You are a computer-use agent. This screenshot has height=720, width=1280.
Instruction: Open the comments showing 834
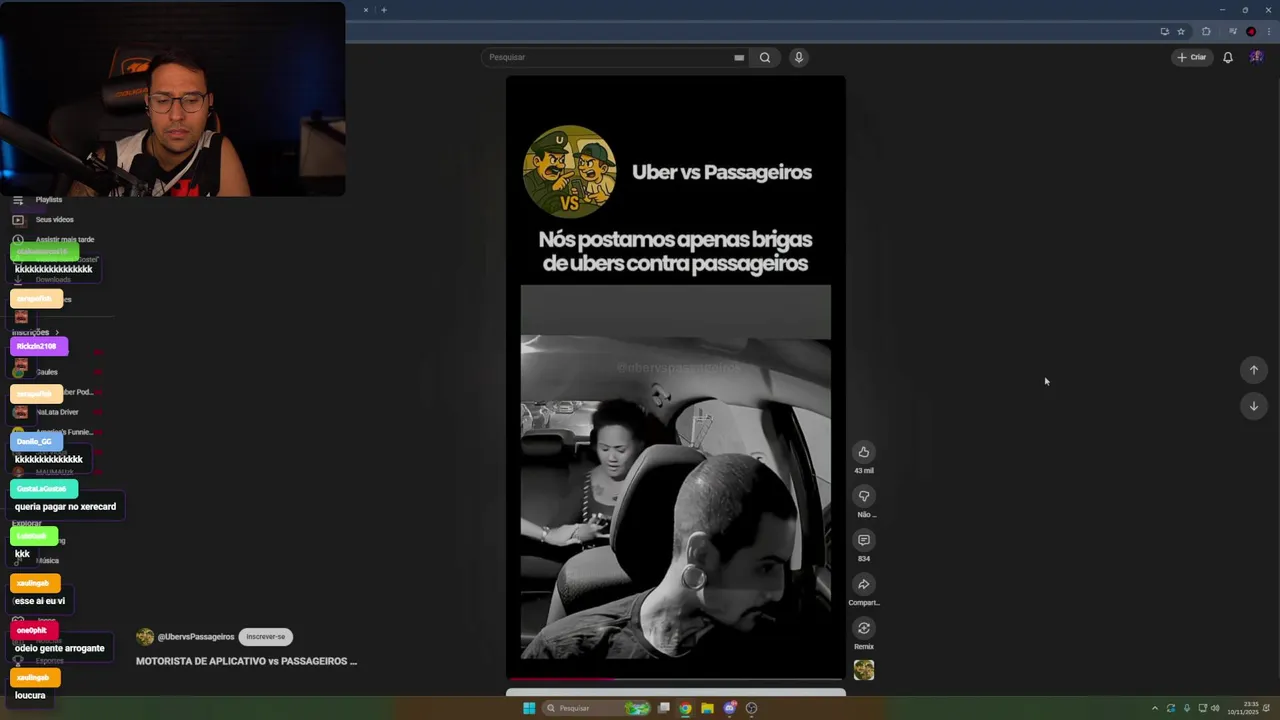point(864,540)
